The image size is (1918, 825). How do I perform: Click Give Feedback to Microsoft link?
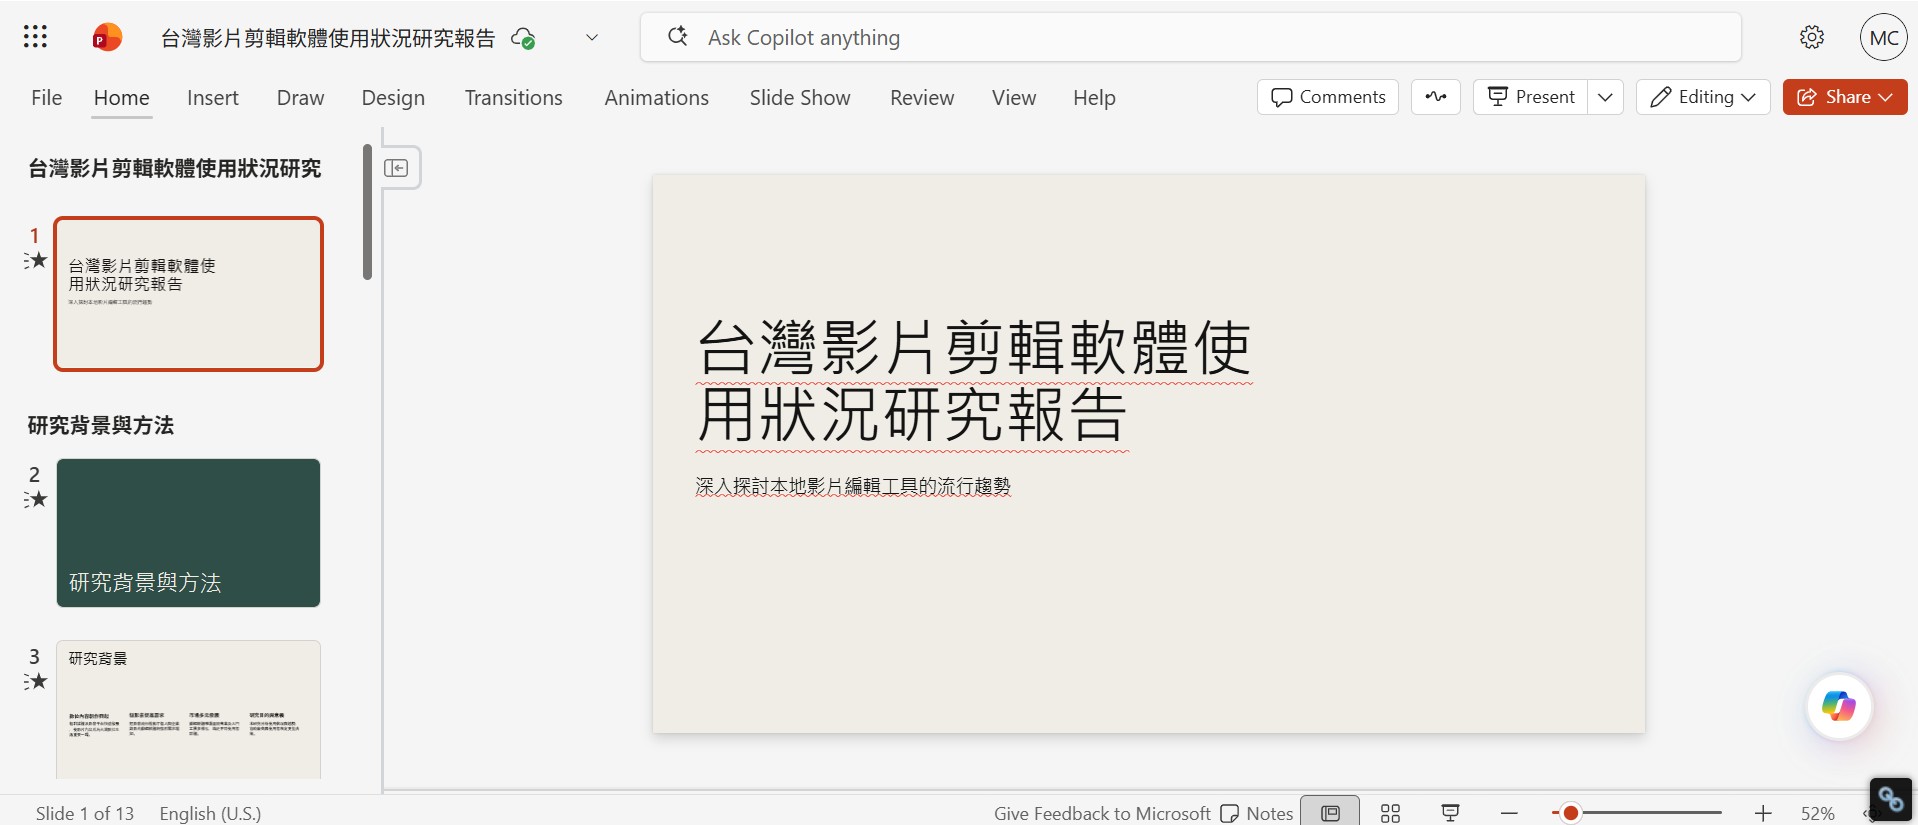1102,813
